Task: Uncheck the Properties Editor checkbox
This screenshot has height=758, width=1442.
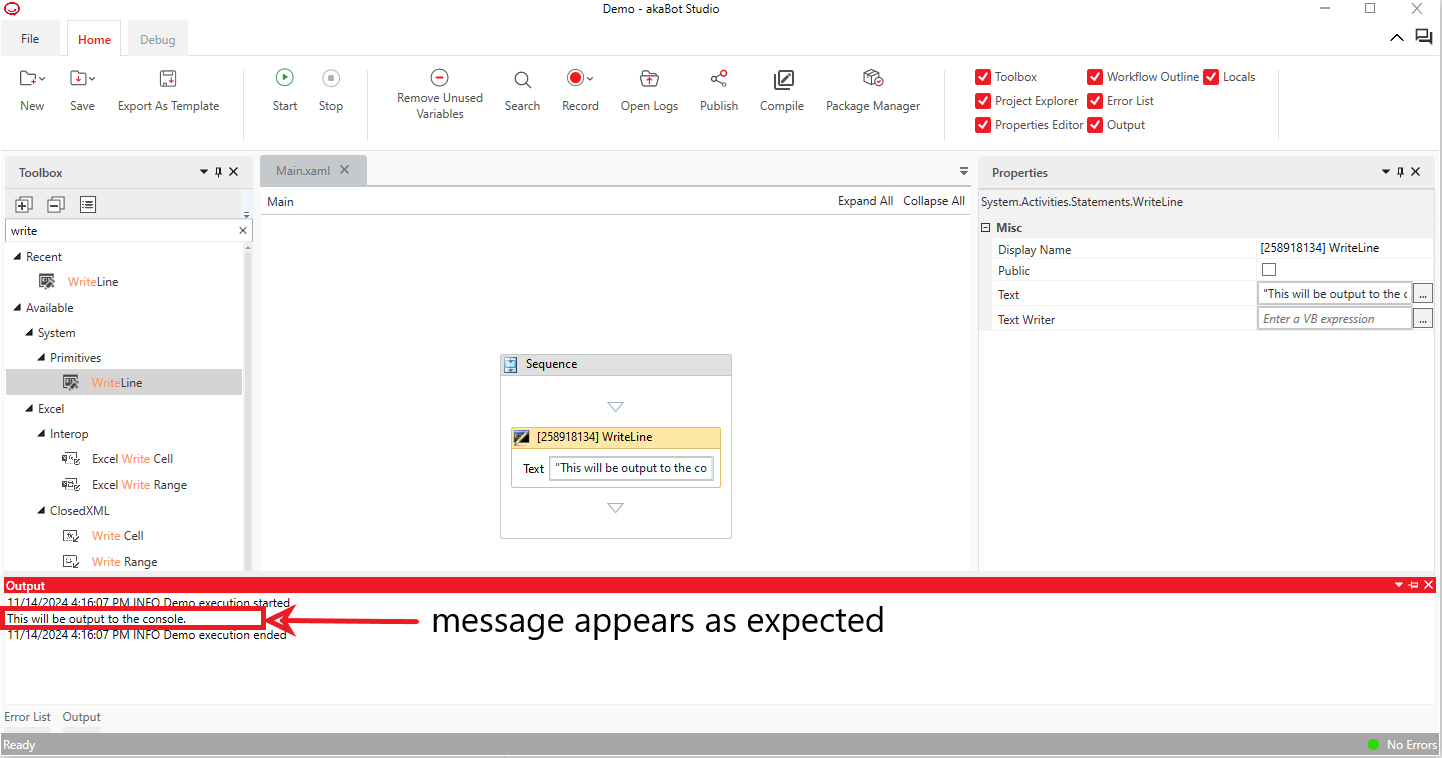Action: point(983,125)
